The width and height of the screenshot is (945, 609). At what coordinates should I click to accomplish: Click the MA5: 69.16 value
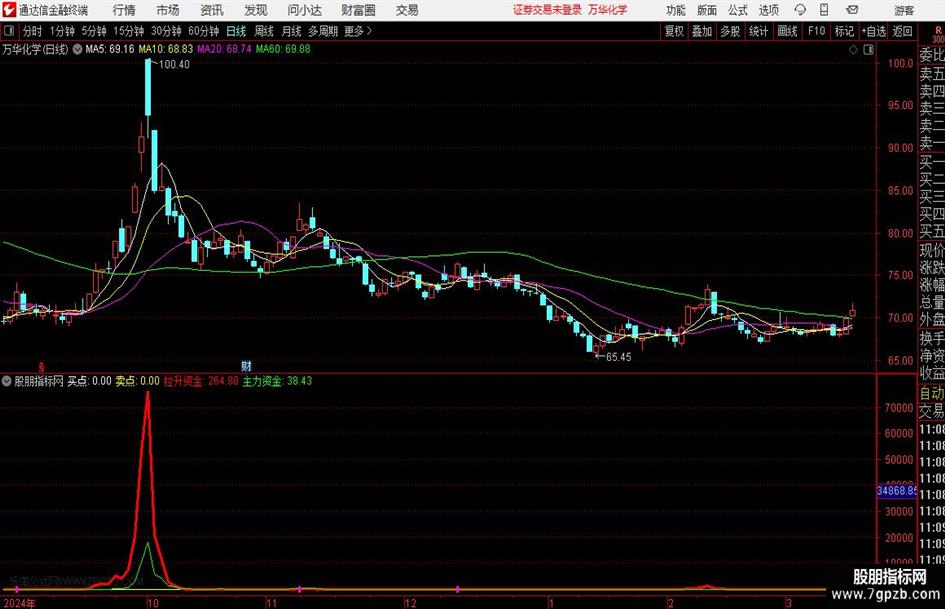click(x=110, y=49)
